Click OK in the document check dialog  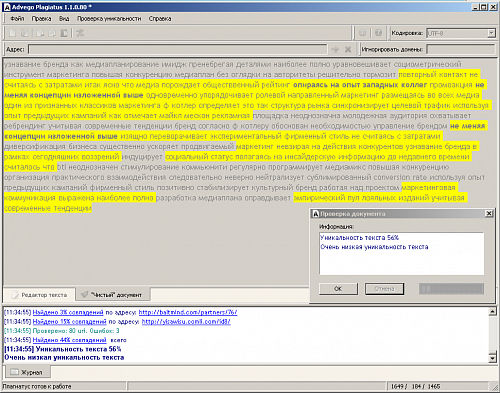click(338, 289)
